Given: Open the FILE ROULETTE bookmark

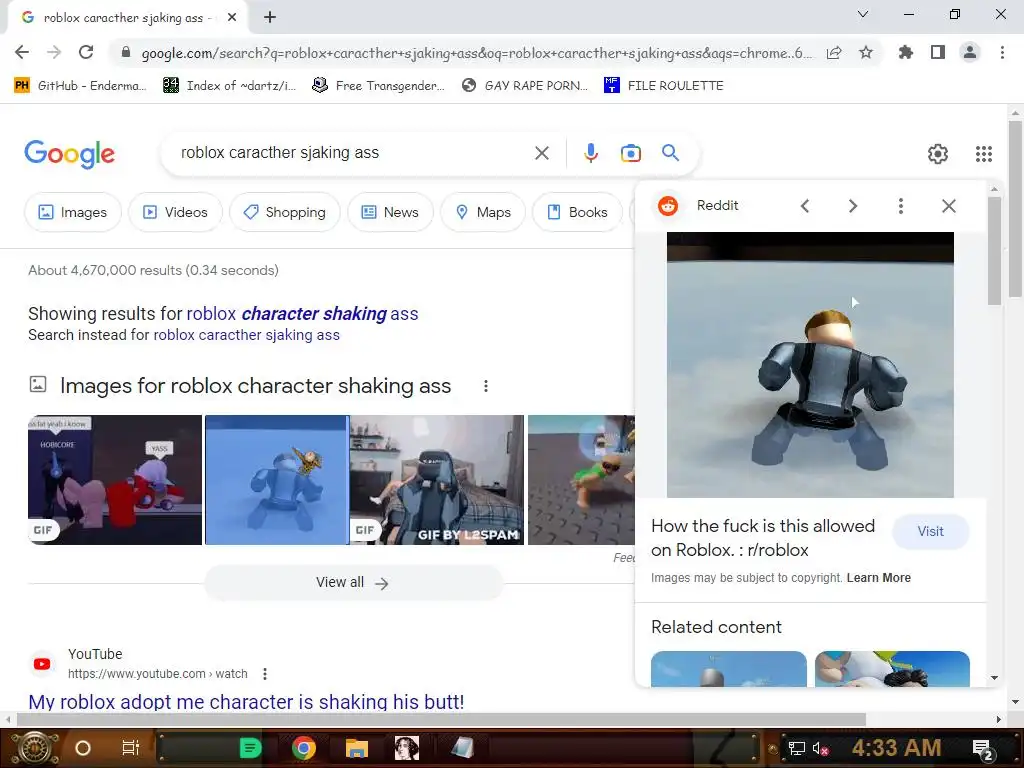Looking at the screenshot, I should (x=664, y=86).
